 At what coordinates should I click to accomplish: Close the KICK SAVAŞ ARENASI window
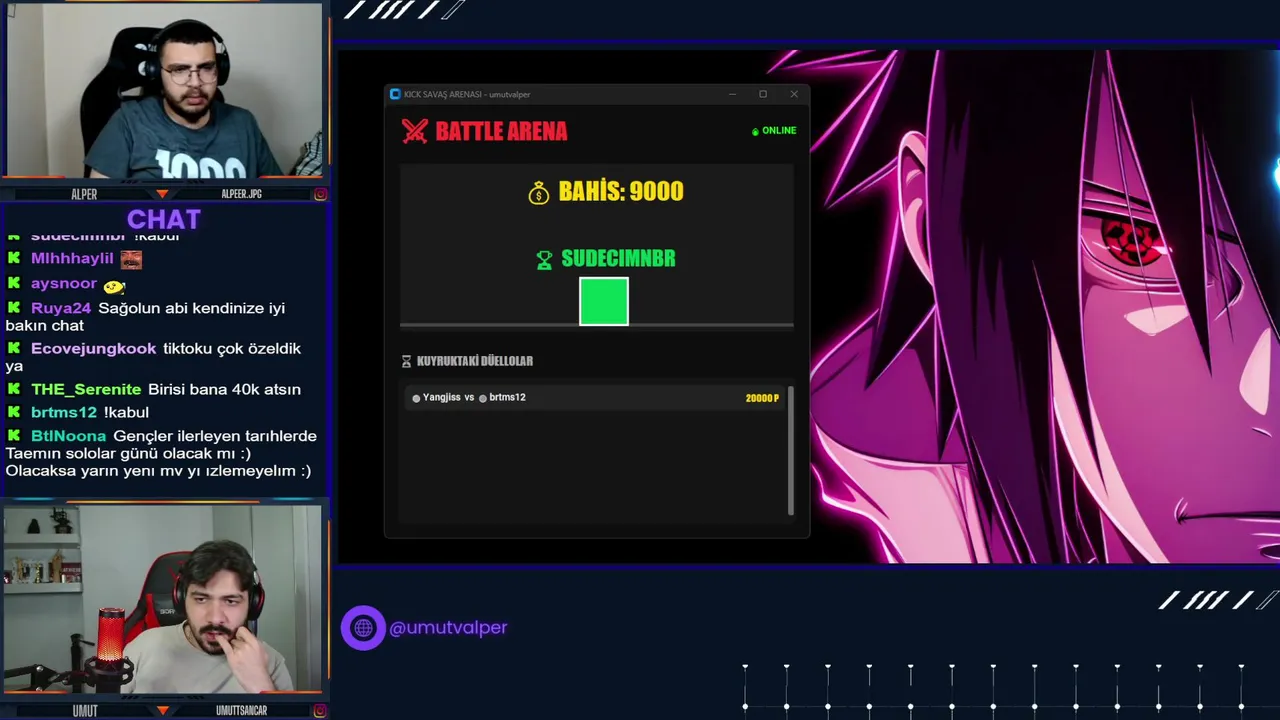click(794, 94)
